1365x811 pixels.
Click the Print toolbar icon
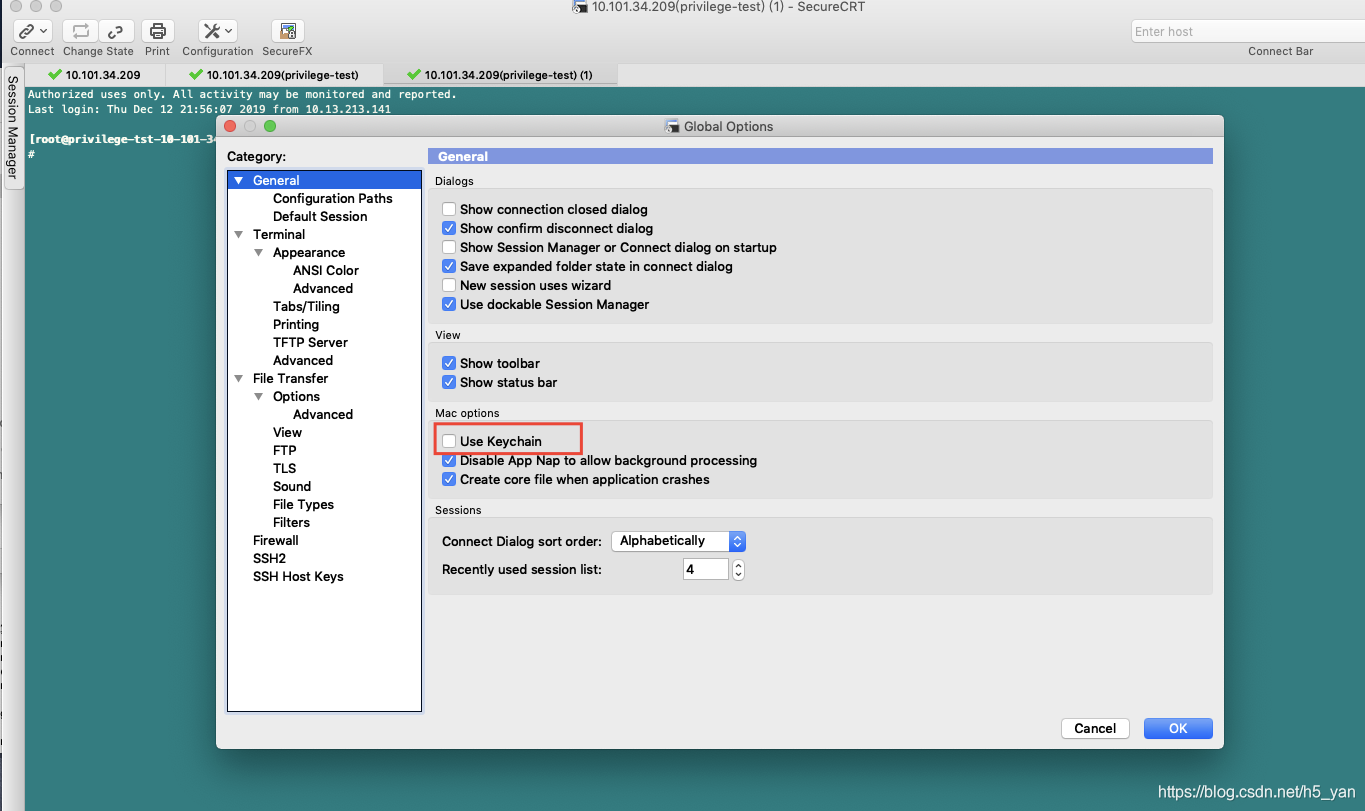[x=157, y=31]
